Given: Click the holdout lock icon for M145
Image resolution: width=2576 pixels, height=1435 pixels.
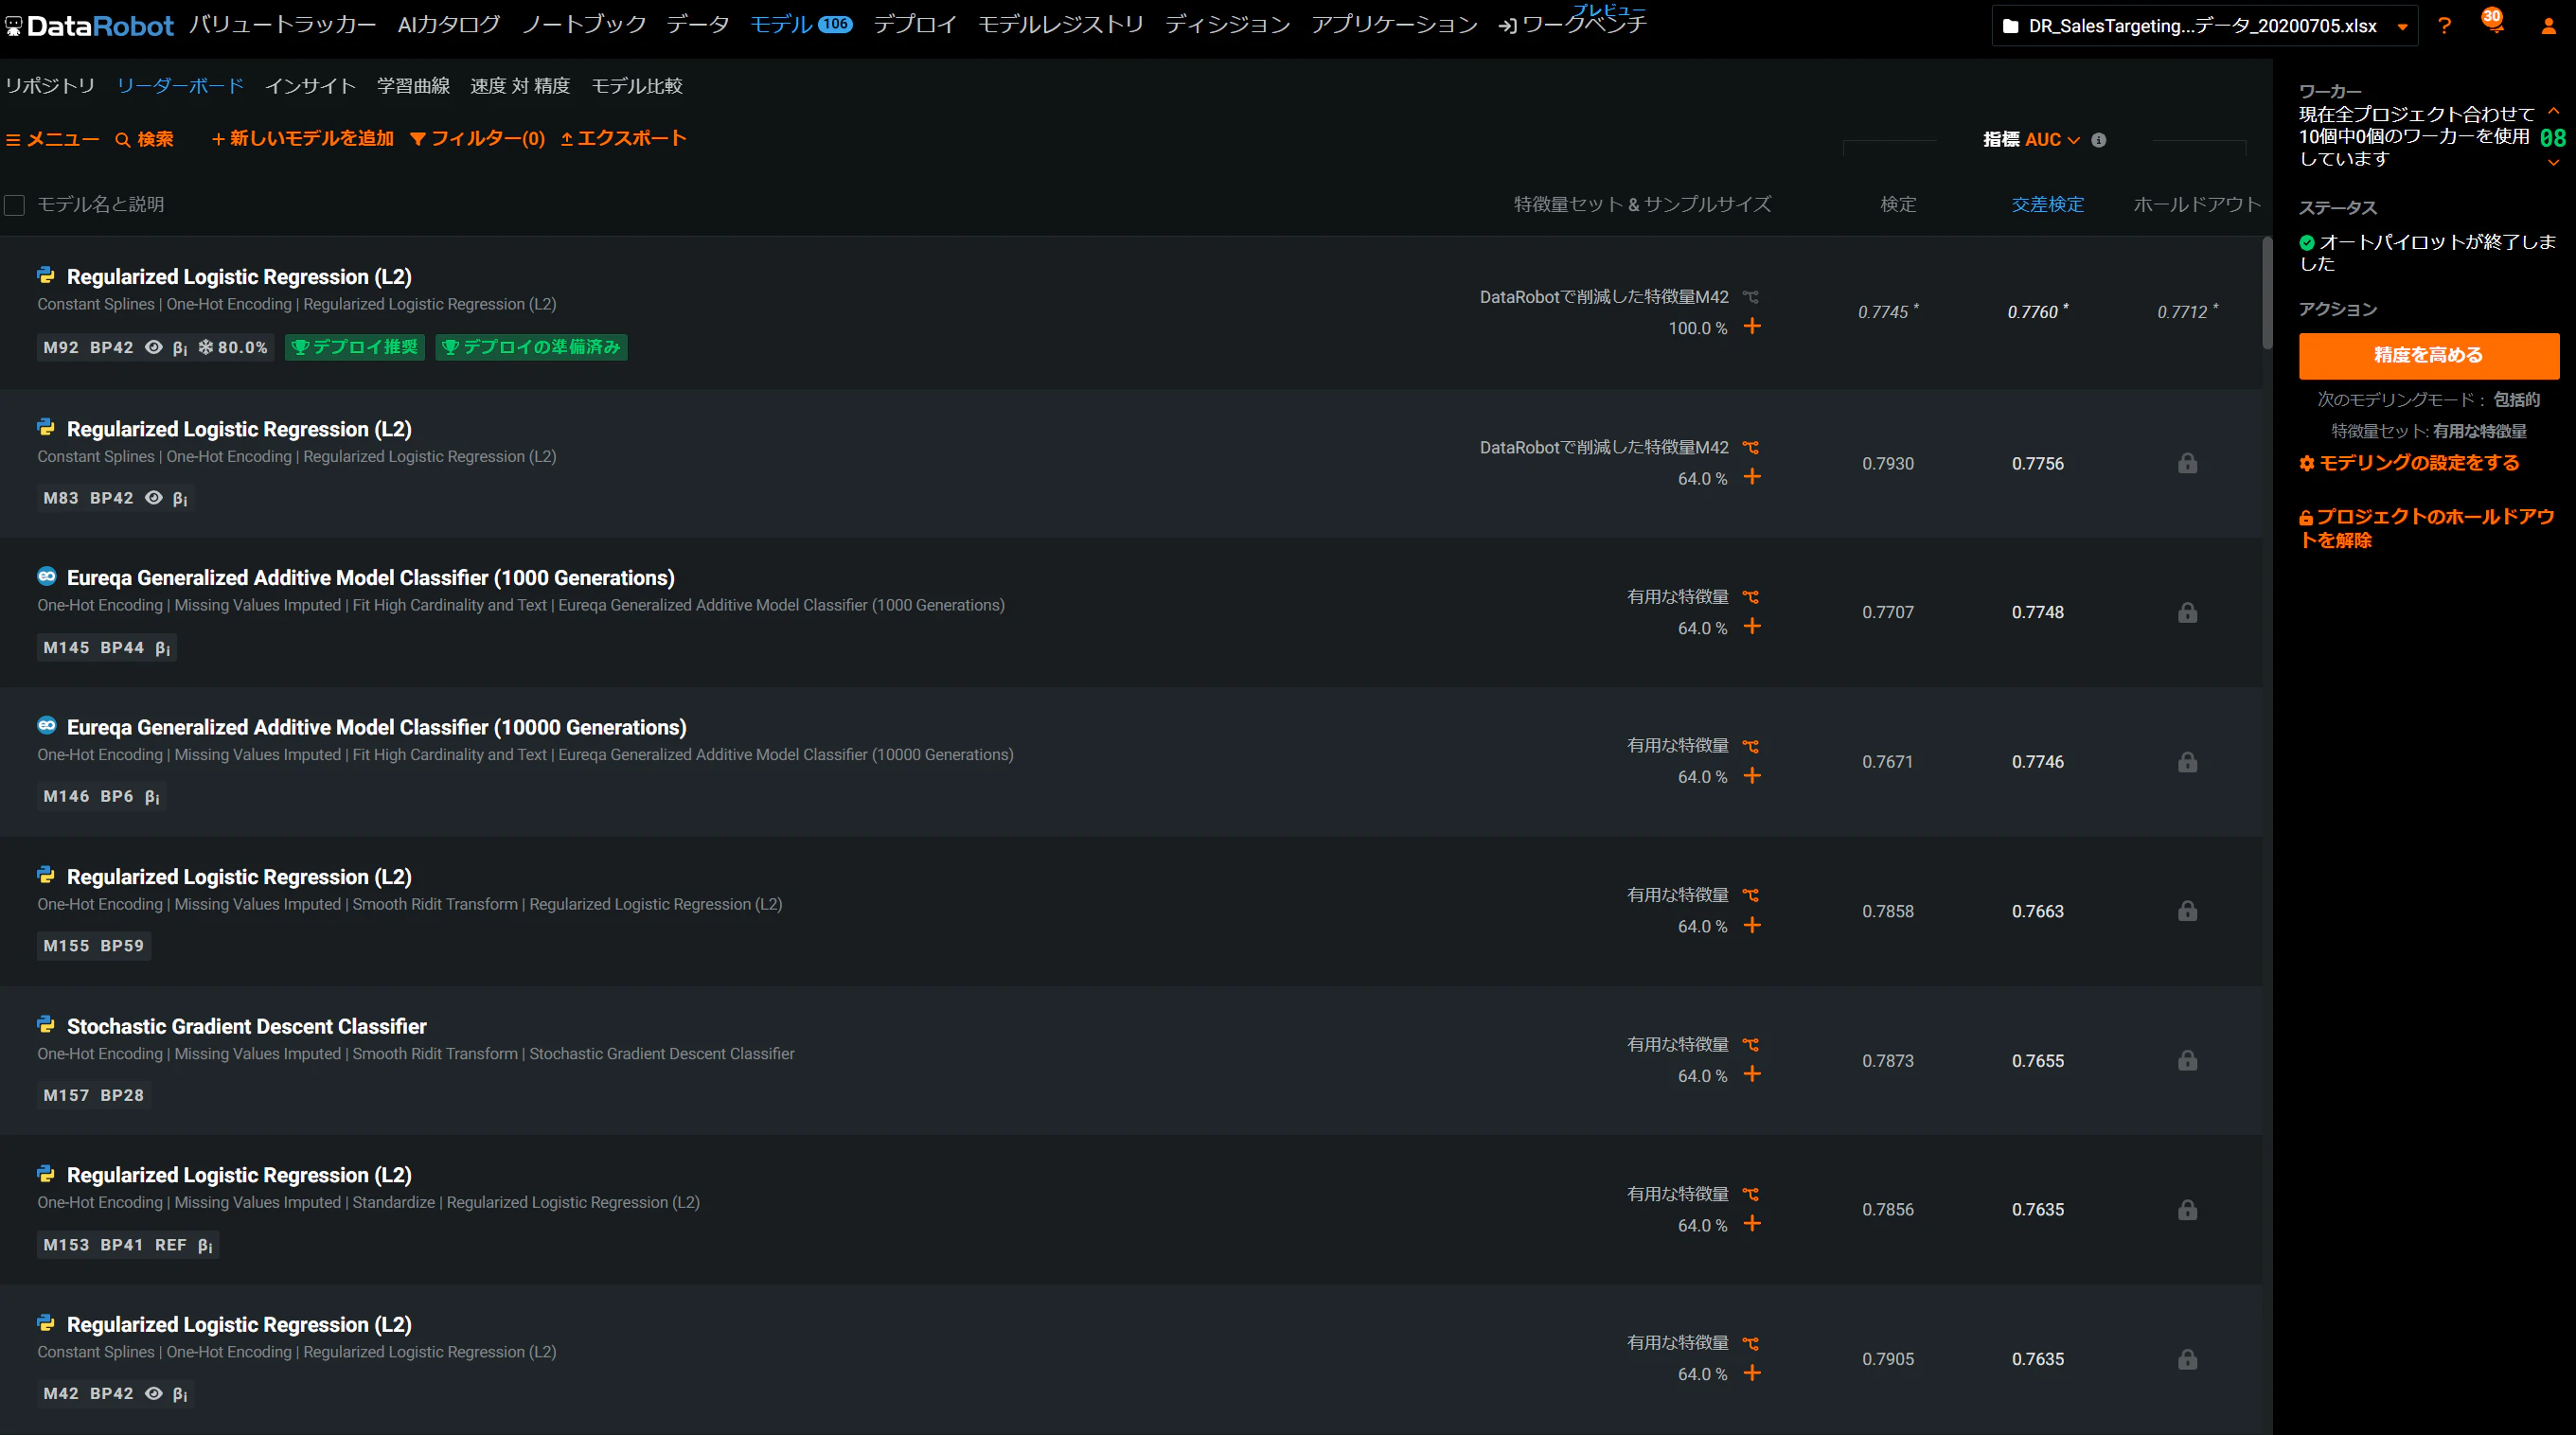Looking at the screenshot, I should (2187, 612).
